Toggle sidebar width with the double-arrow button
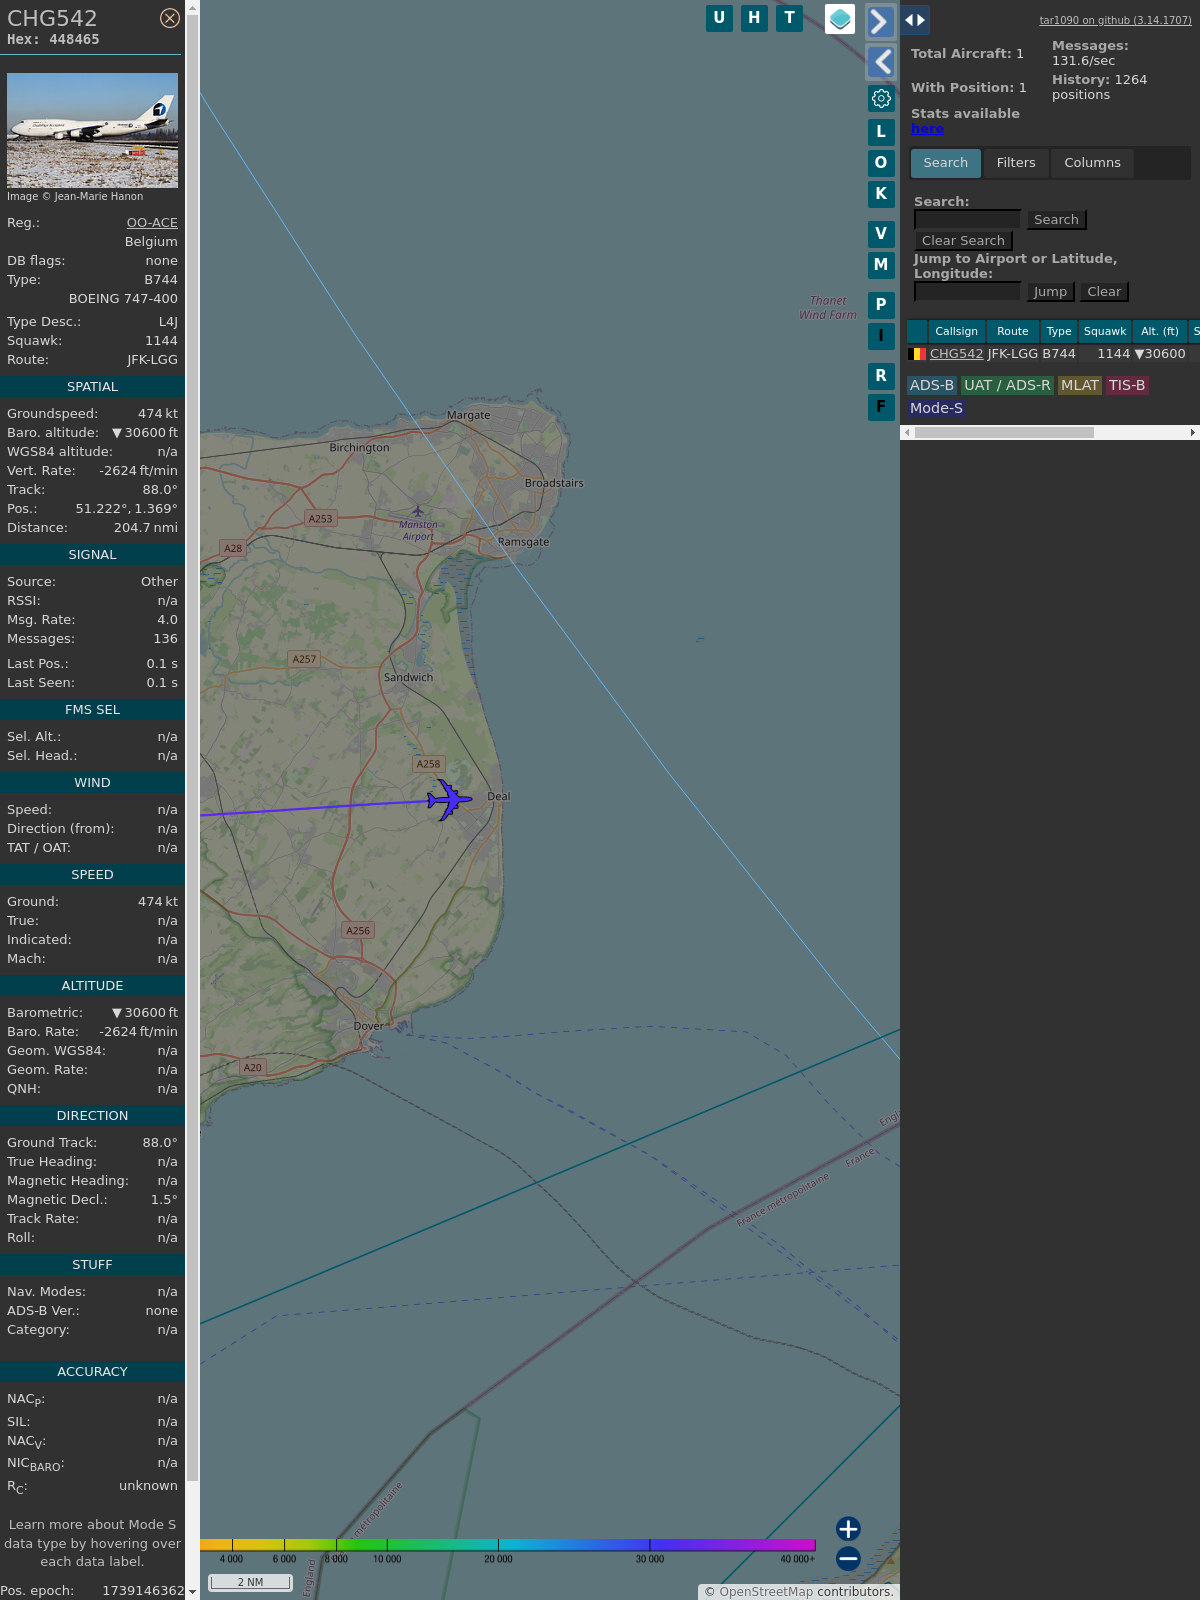Screen dimensions: 1200x1600 (x=915, y=20)
